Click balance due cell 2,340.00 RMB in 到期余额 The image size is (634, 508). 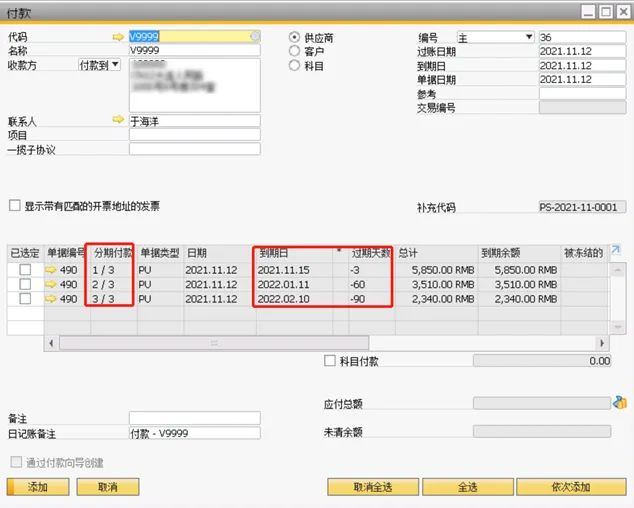(519, 299)
